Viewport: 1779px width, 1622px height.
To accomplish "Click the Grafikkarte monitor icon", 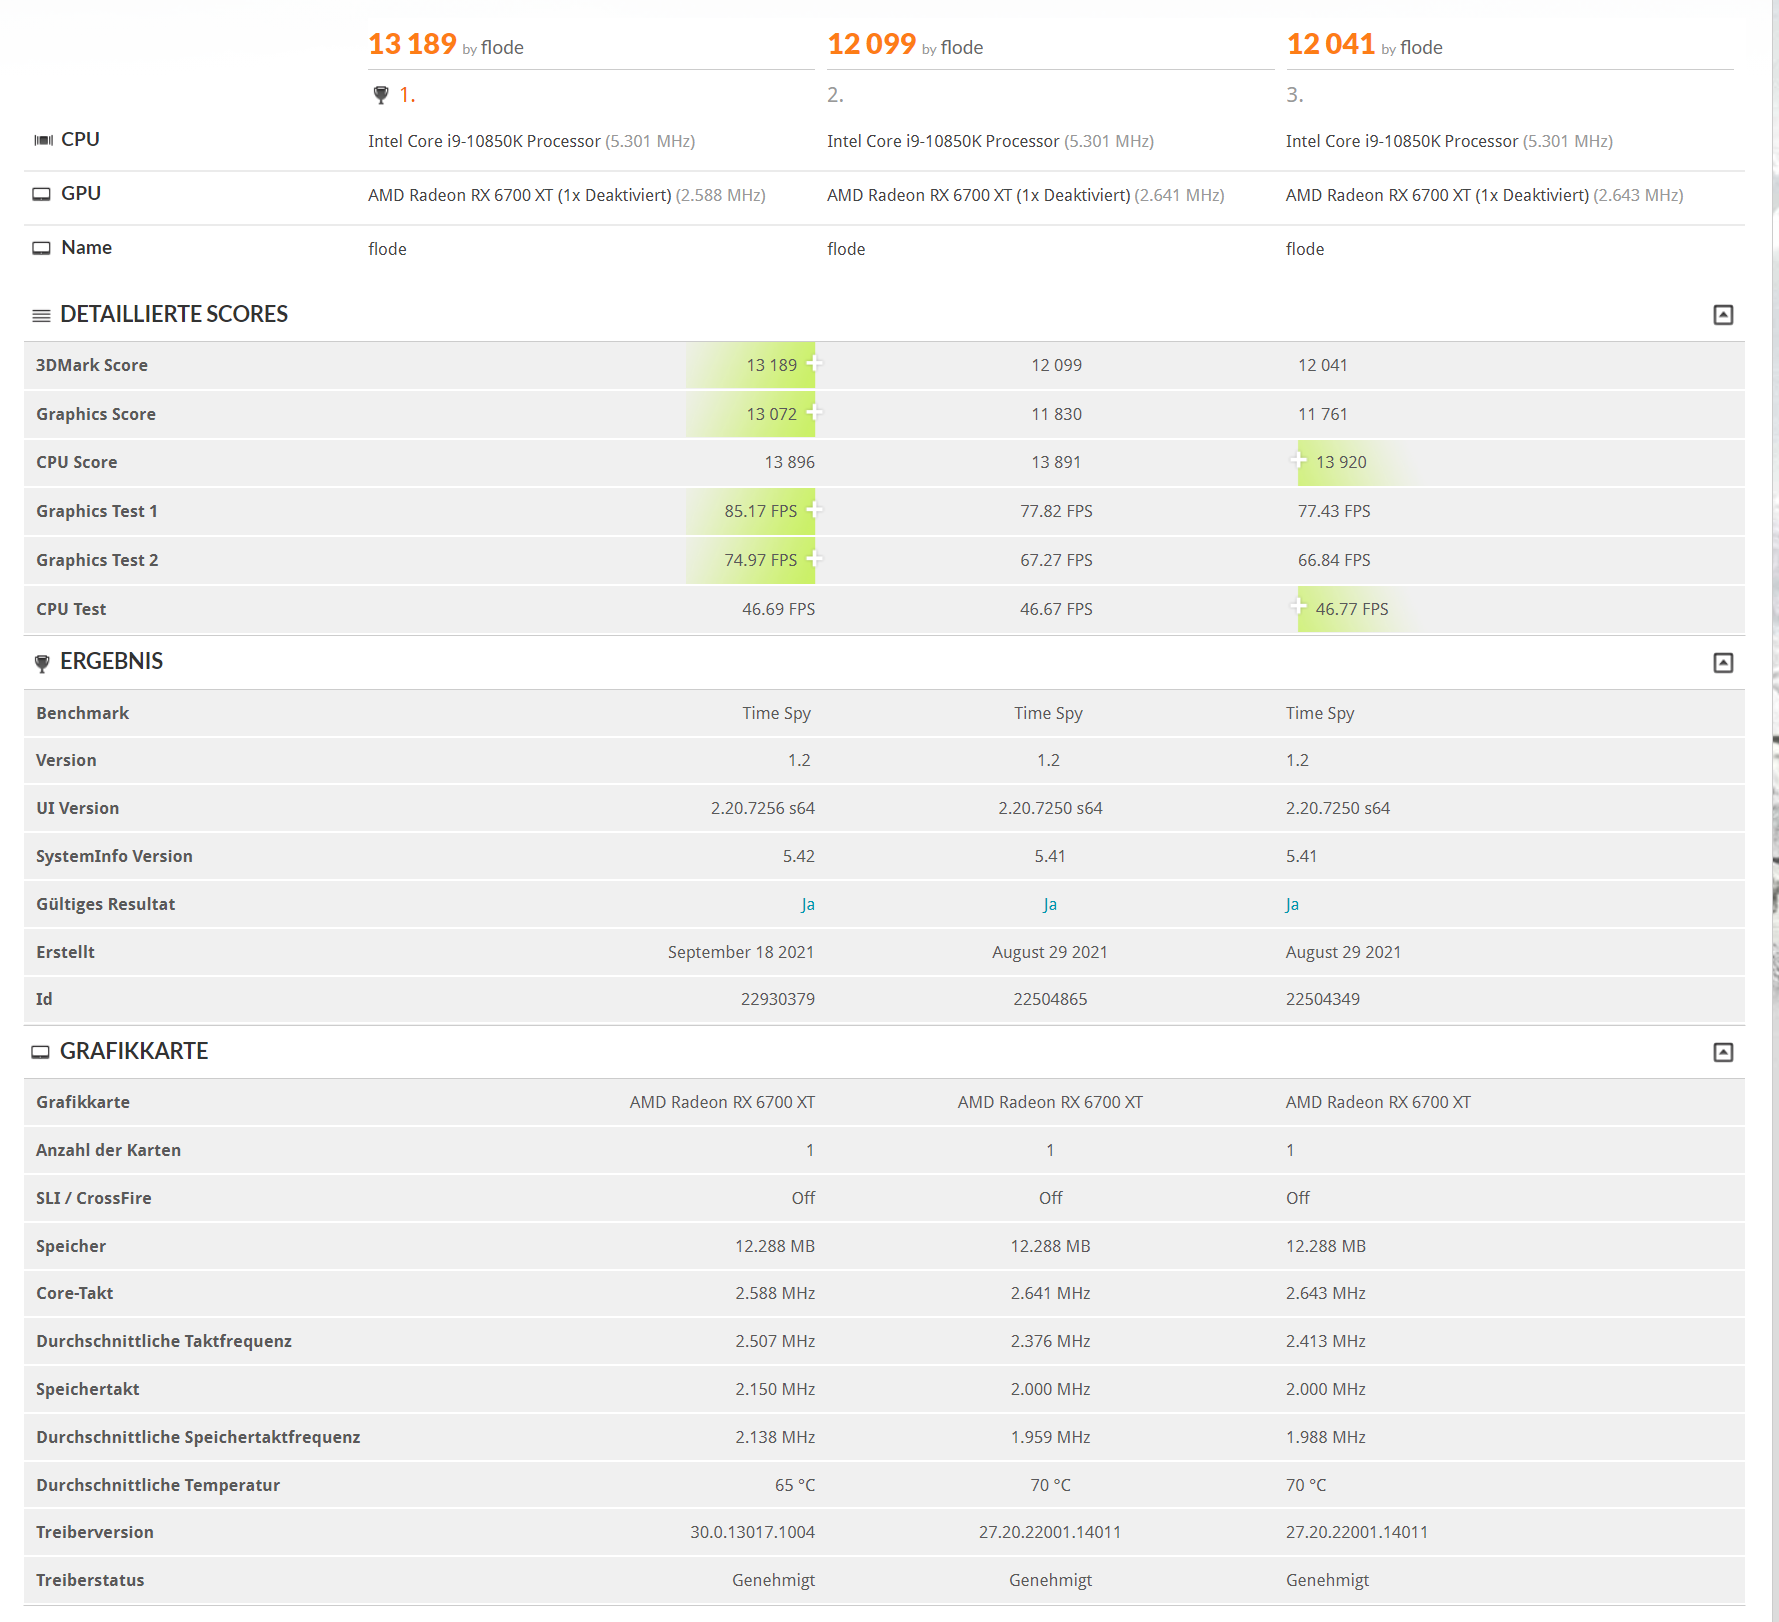I will pyautogui.click(x=40, y=1052).
